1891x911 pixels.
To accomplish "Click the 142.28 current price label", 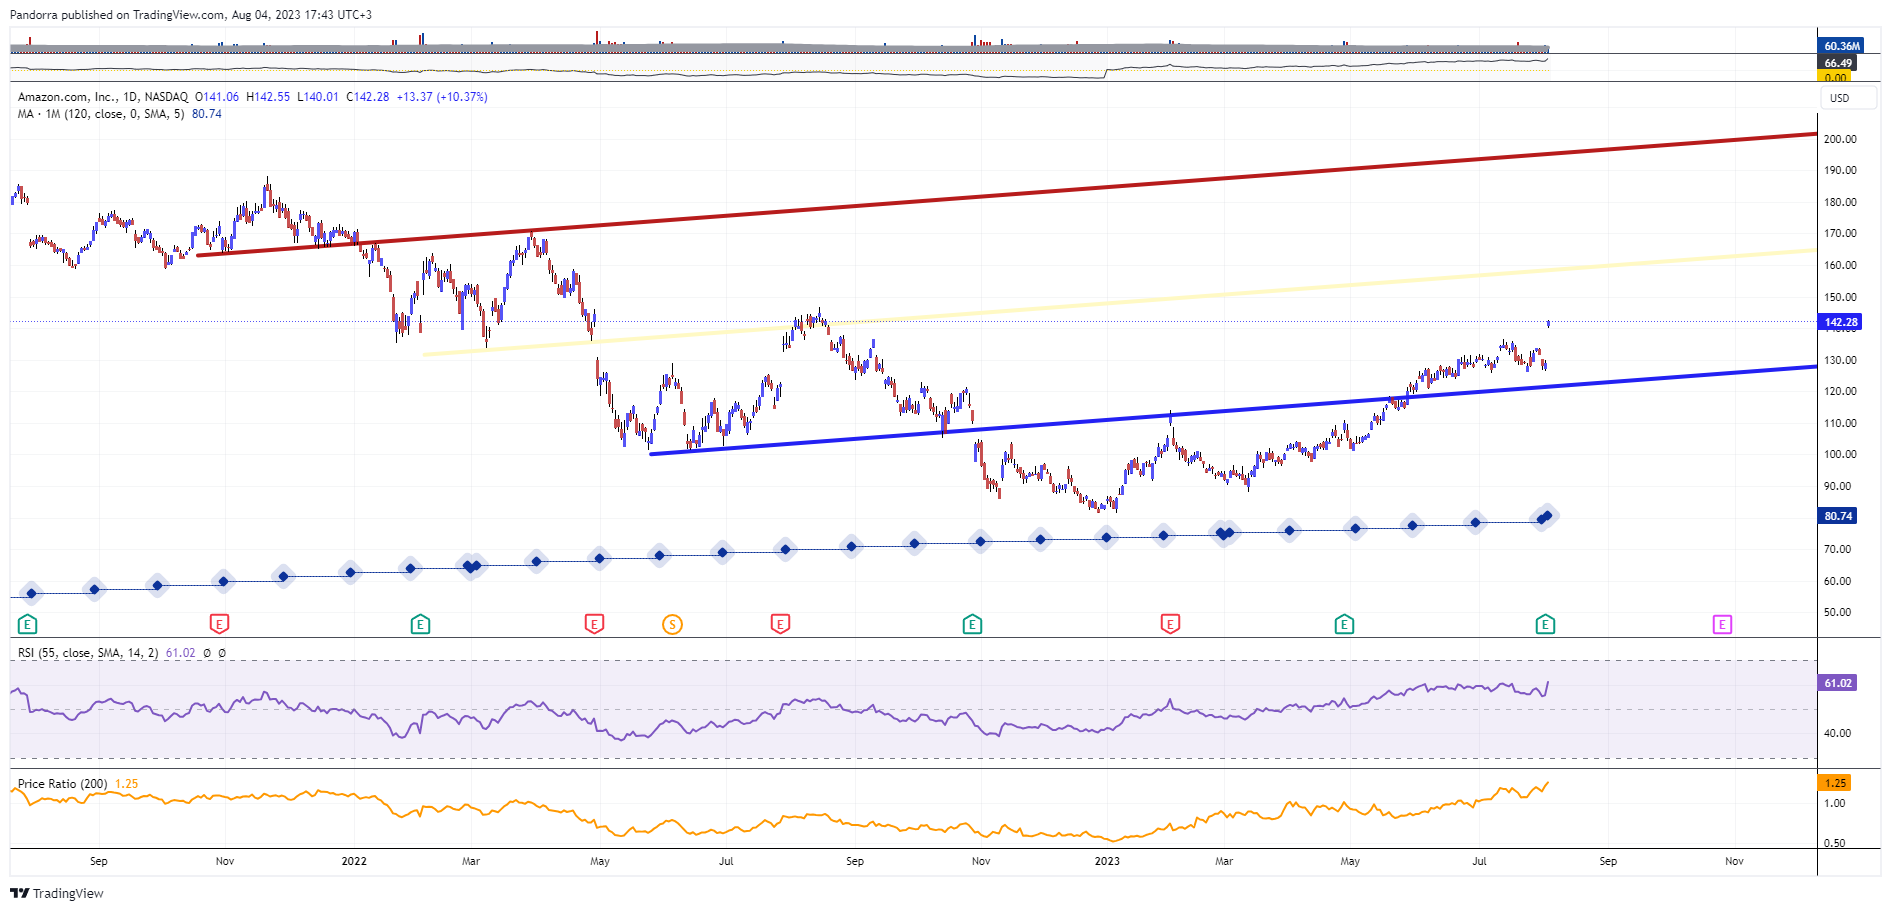I will 1840,322.
